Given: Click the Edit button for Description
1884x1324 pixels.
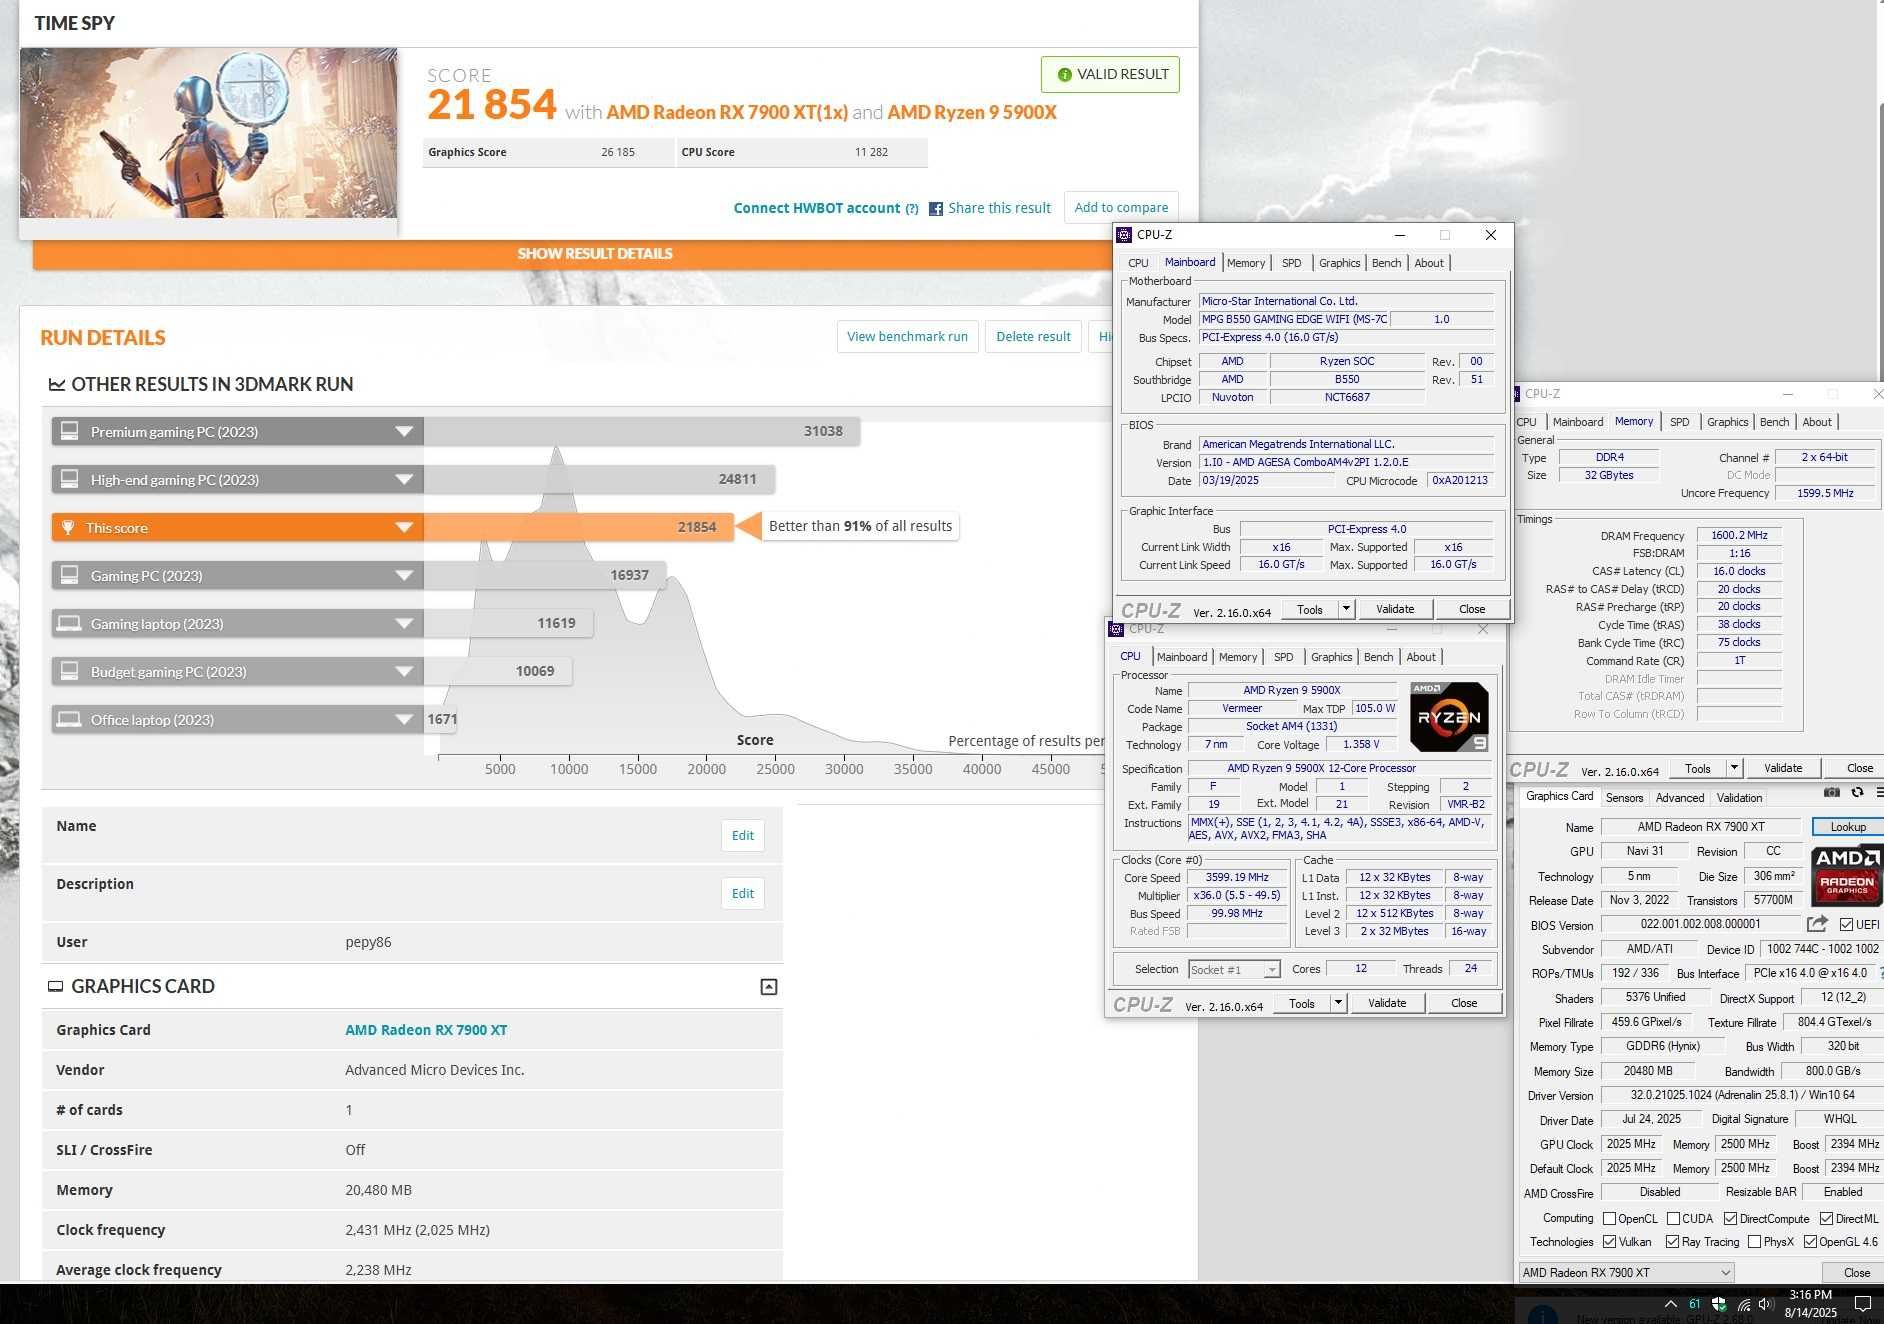Looking at the screenshot, I should tap(743, 894).
